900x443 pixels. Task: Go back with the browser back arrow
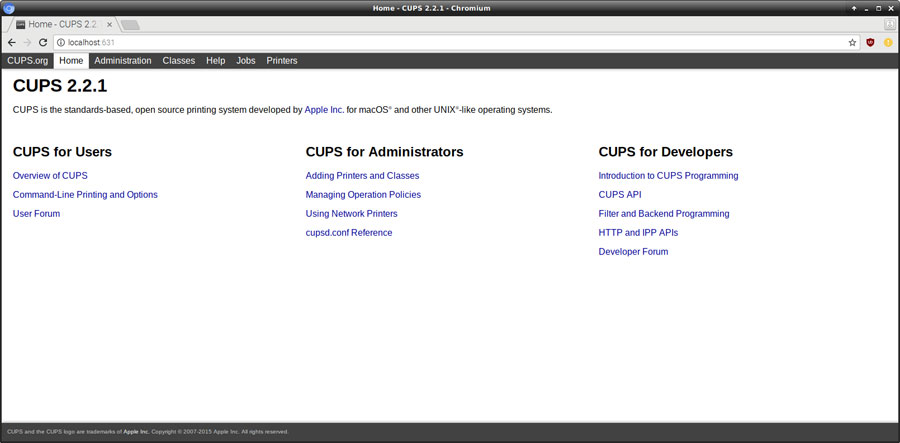coord(11,42)
